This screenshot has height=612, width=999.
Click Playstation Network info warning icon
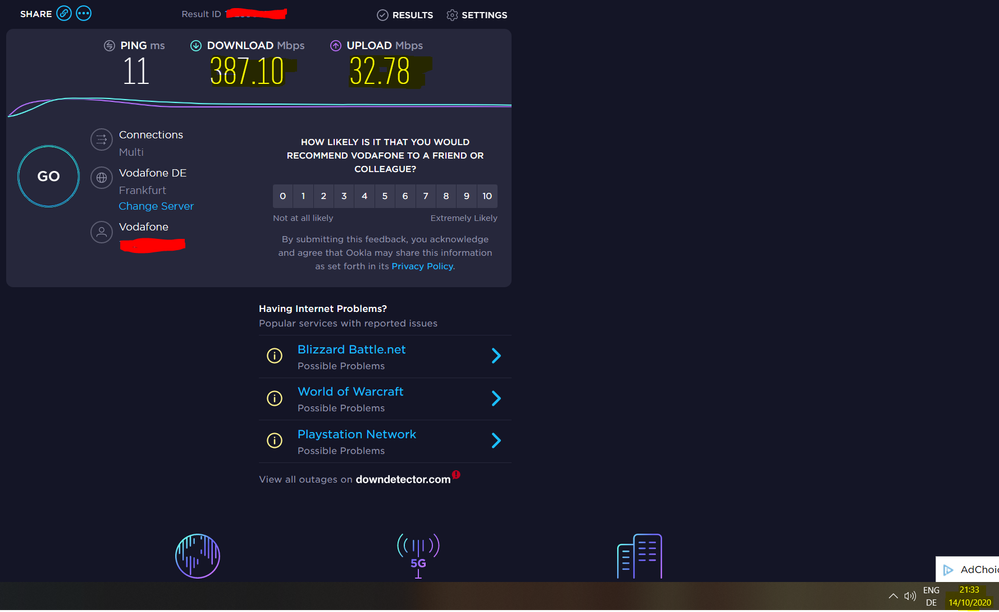pos(275,441)
